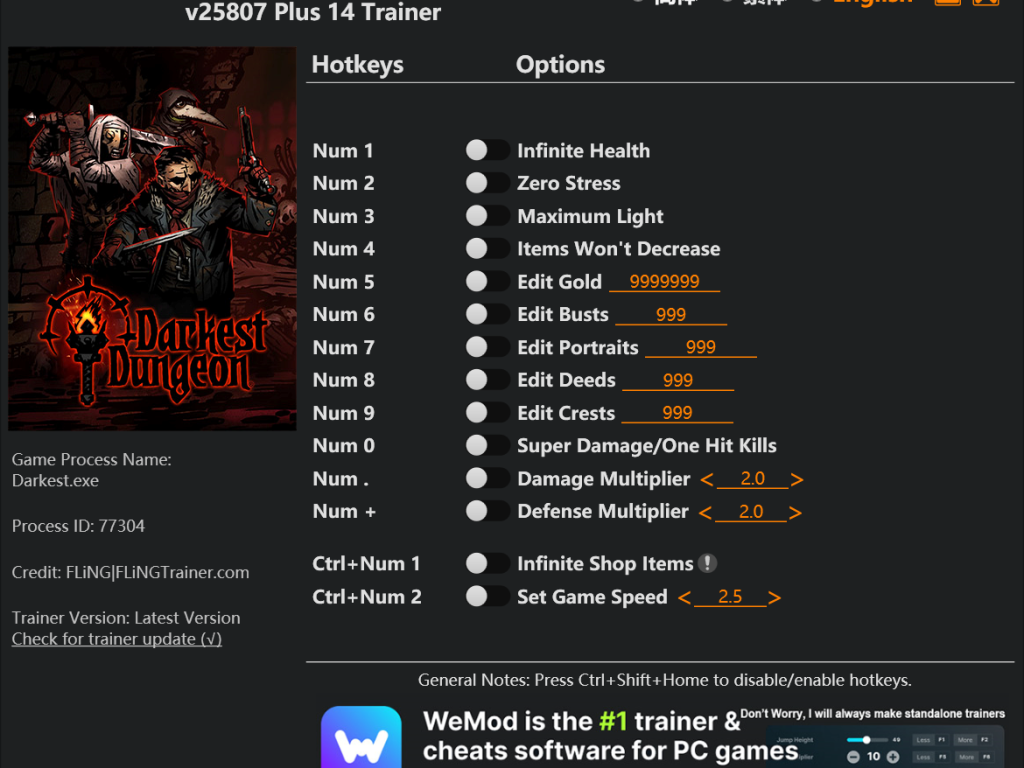
Task: Click the Edit Busts value field
Action: [x=671, y=315]
